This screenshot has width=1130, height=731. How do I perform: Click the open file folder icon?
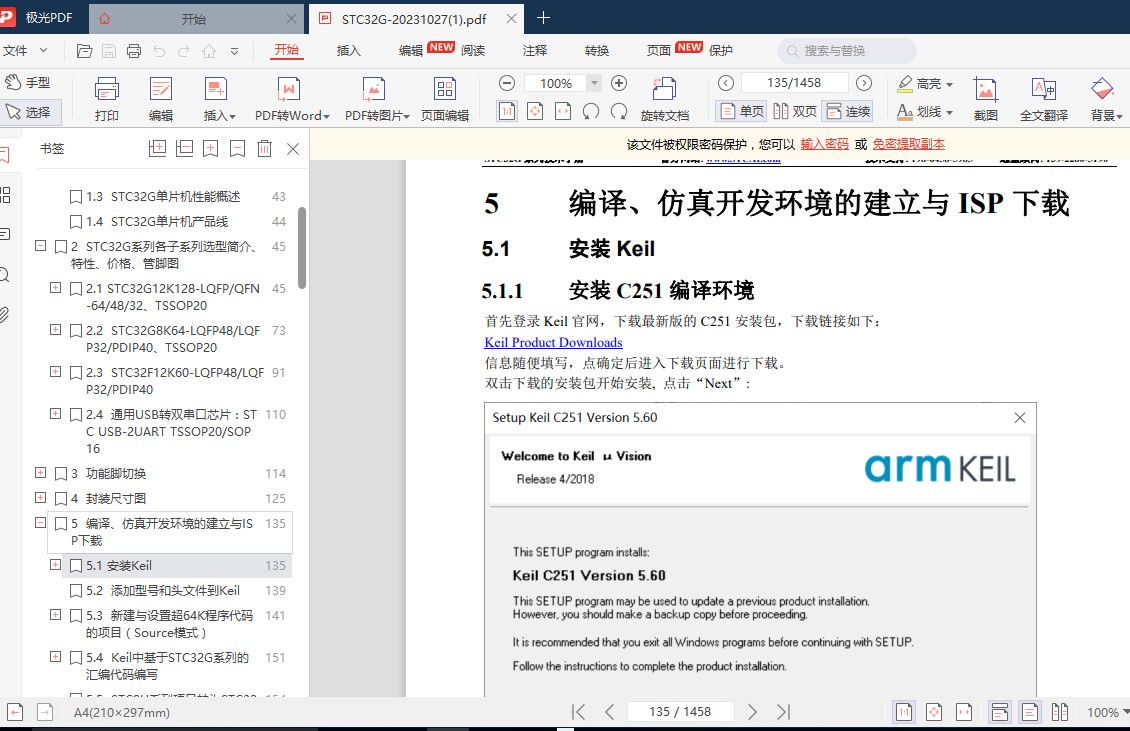84,50
